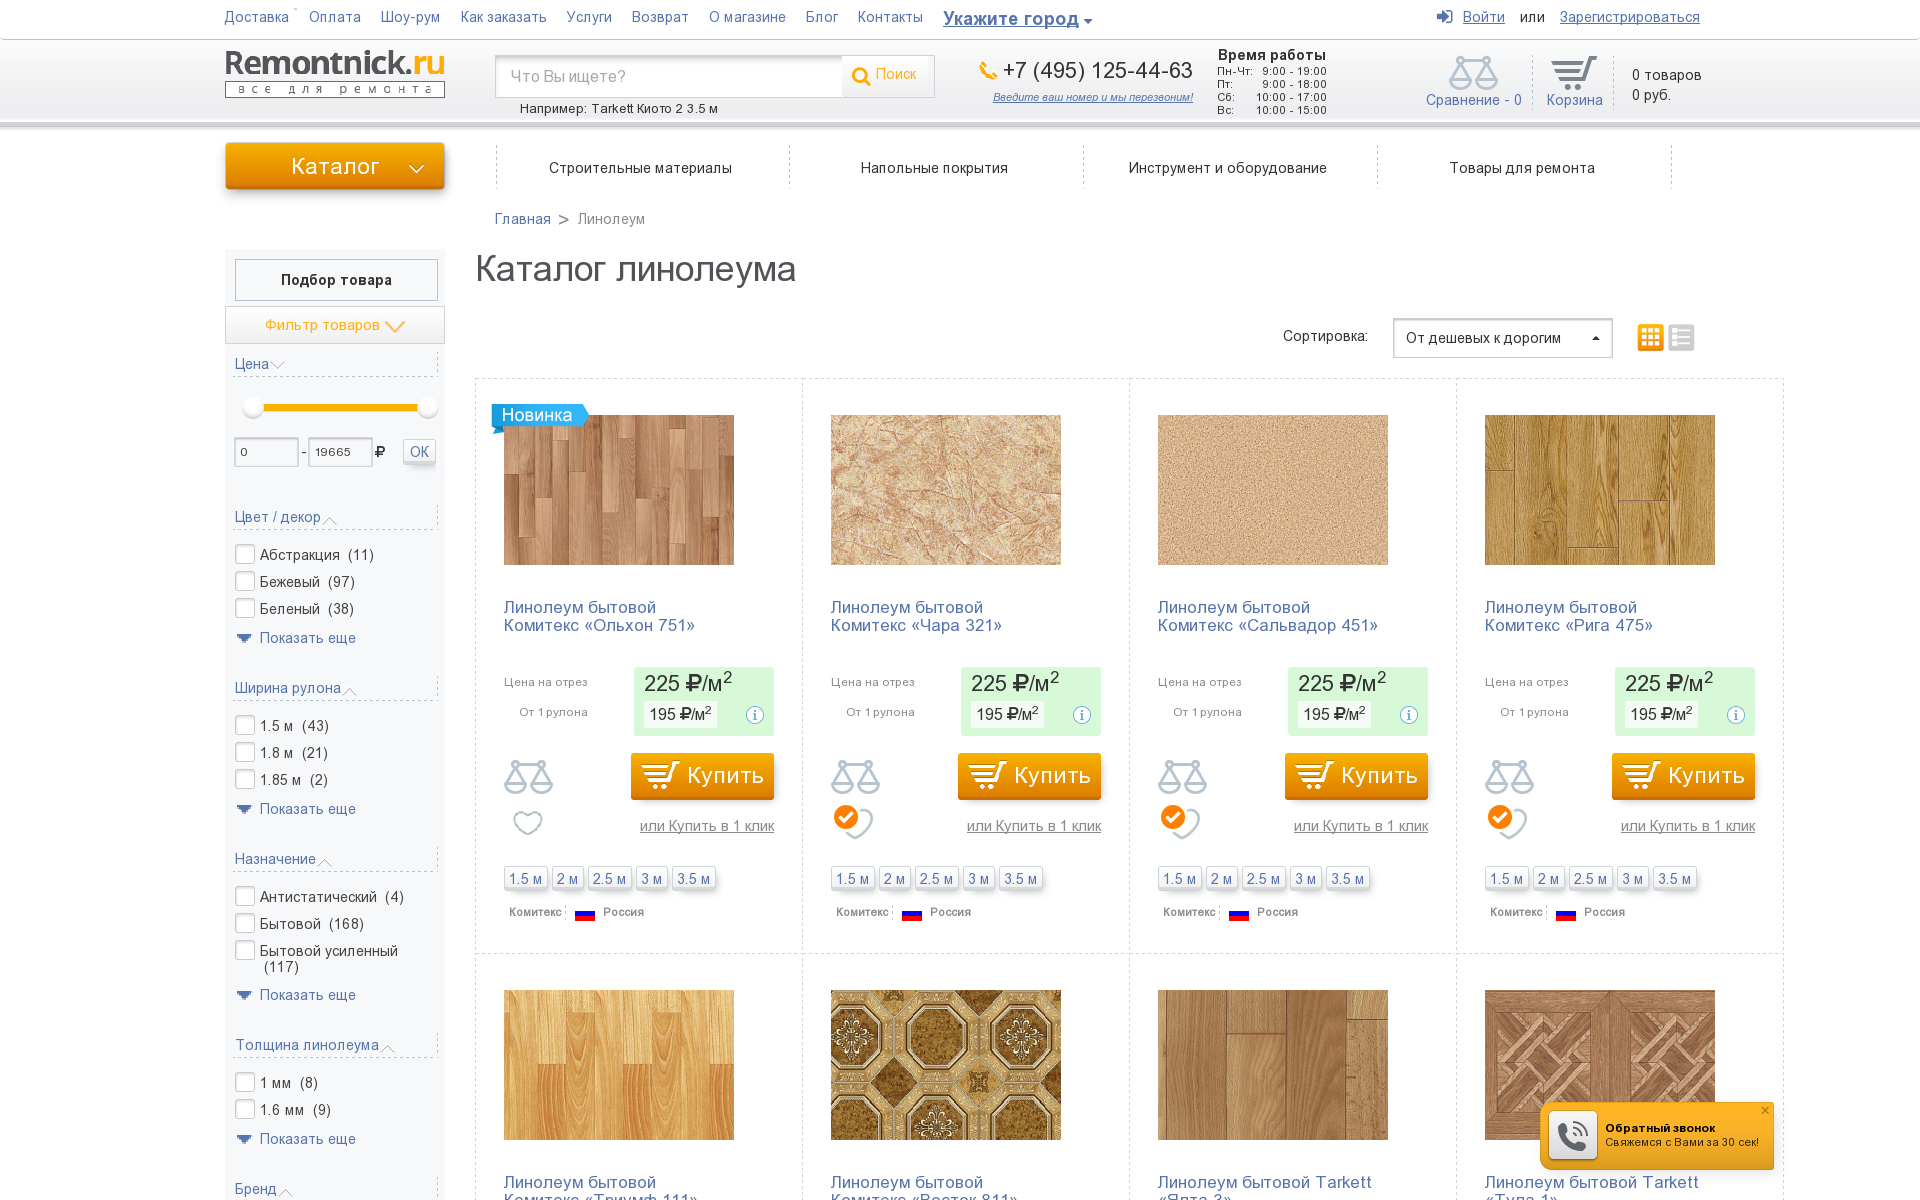Check the Абстракция color filter
The height and width of the screenshot is (1200, 1920).
coord(245,554)
